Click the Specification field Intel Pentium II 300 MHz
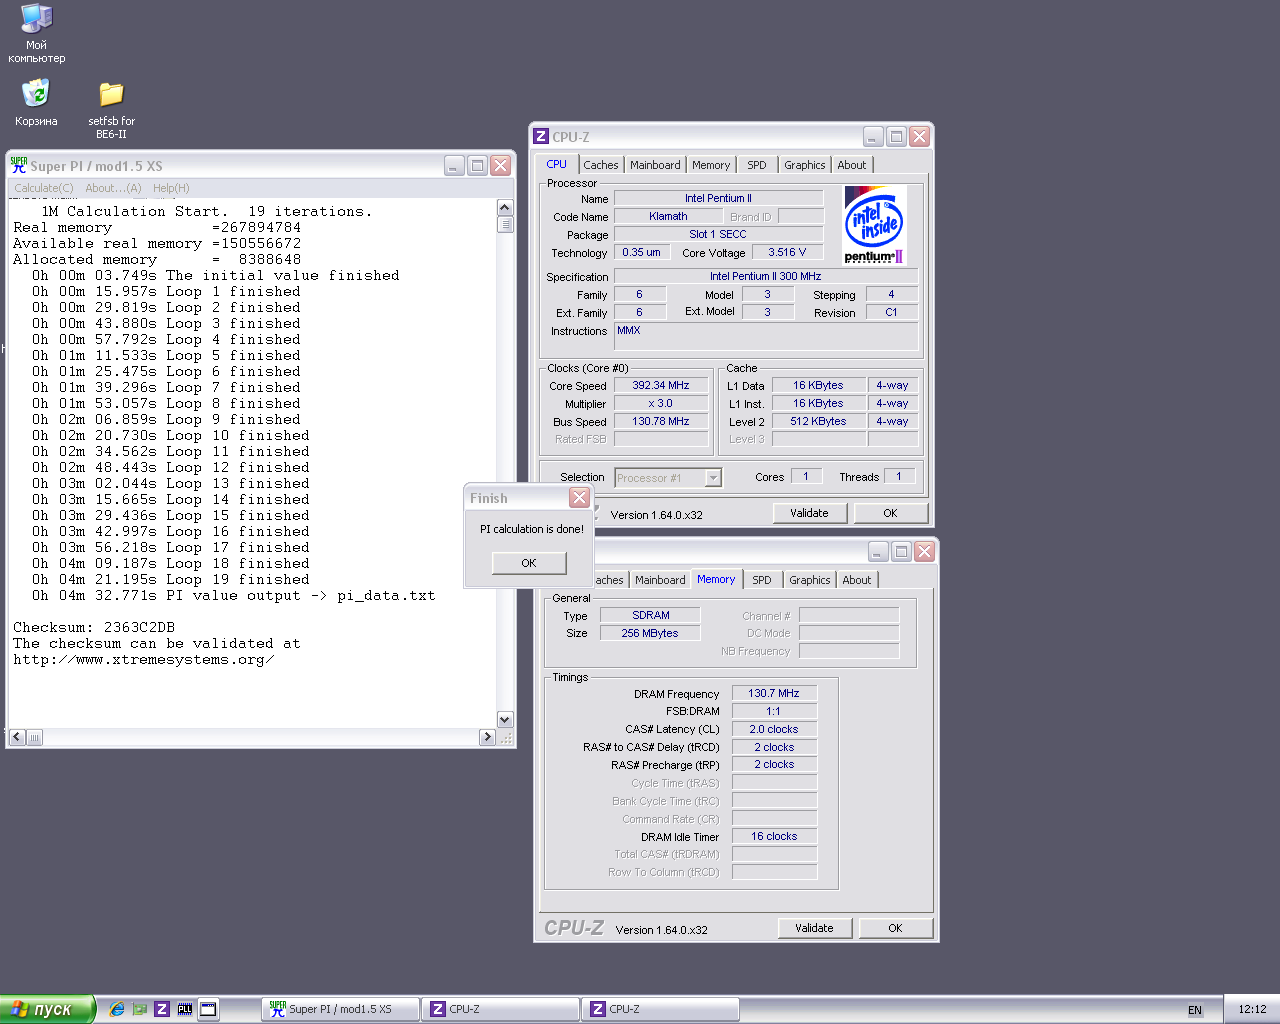Image resolution: width=1280 pixels, height=1024 pixels. (x=766, y=276)
